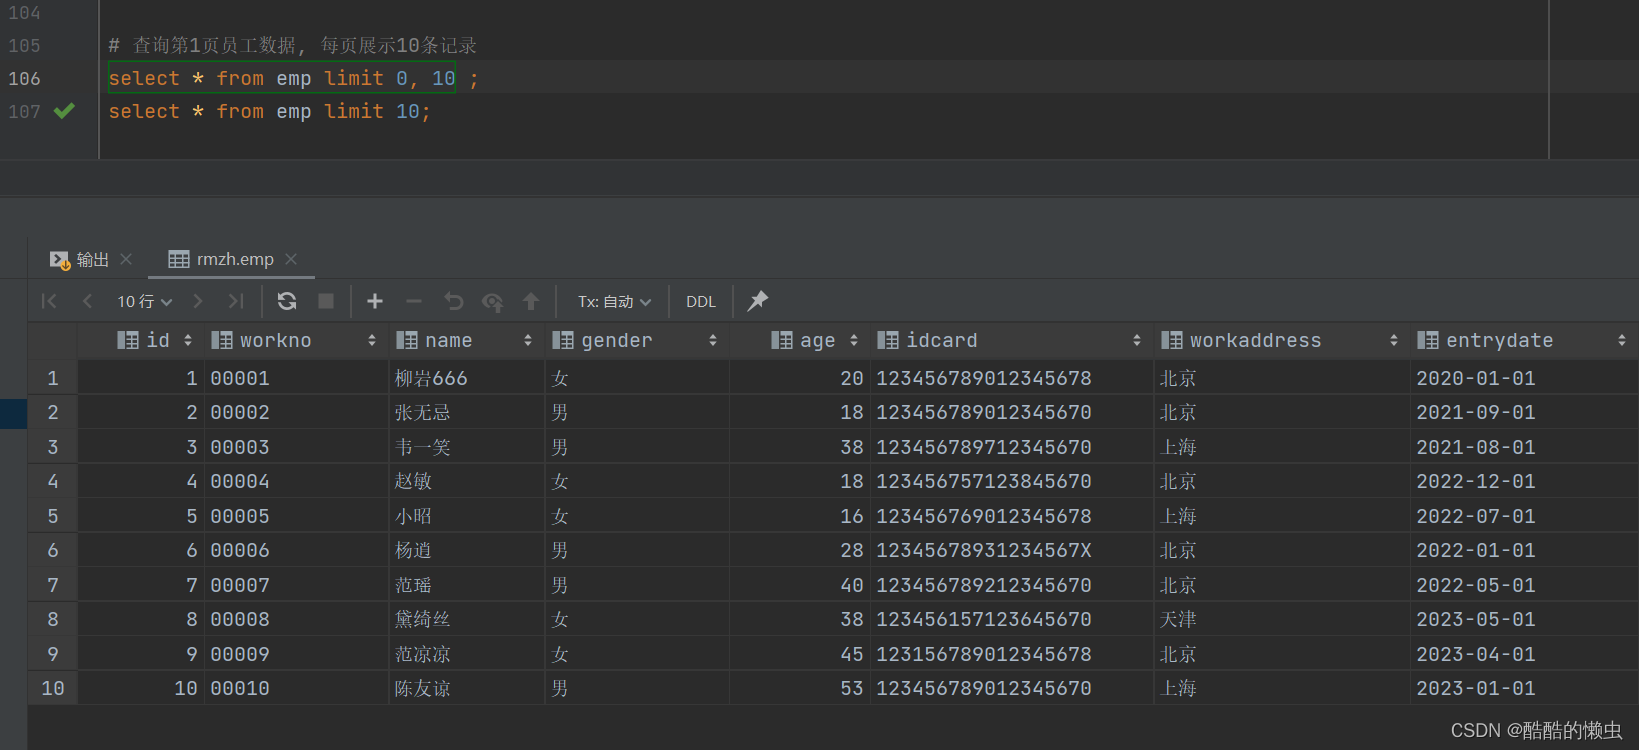Click idcard cell 123456157123645670
Viewport: 1639px width, 750px height.
1012,619
